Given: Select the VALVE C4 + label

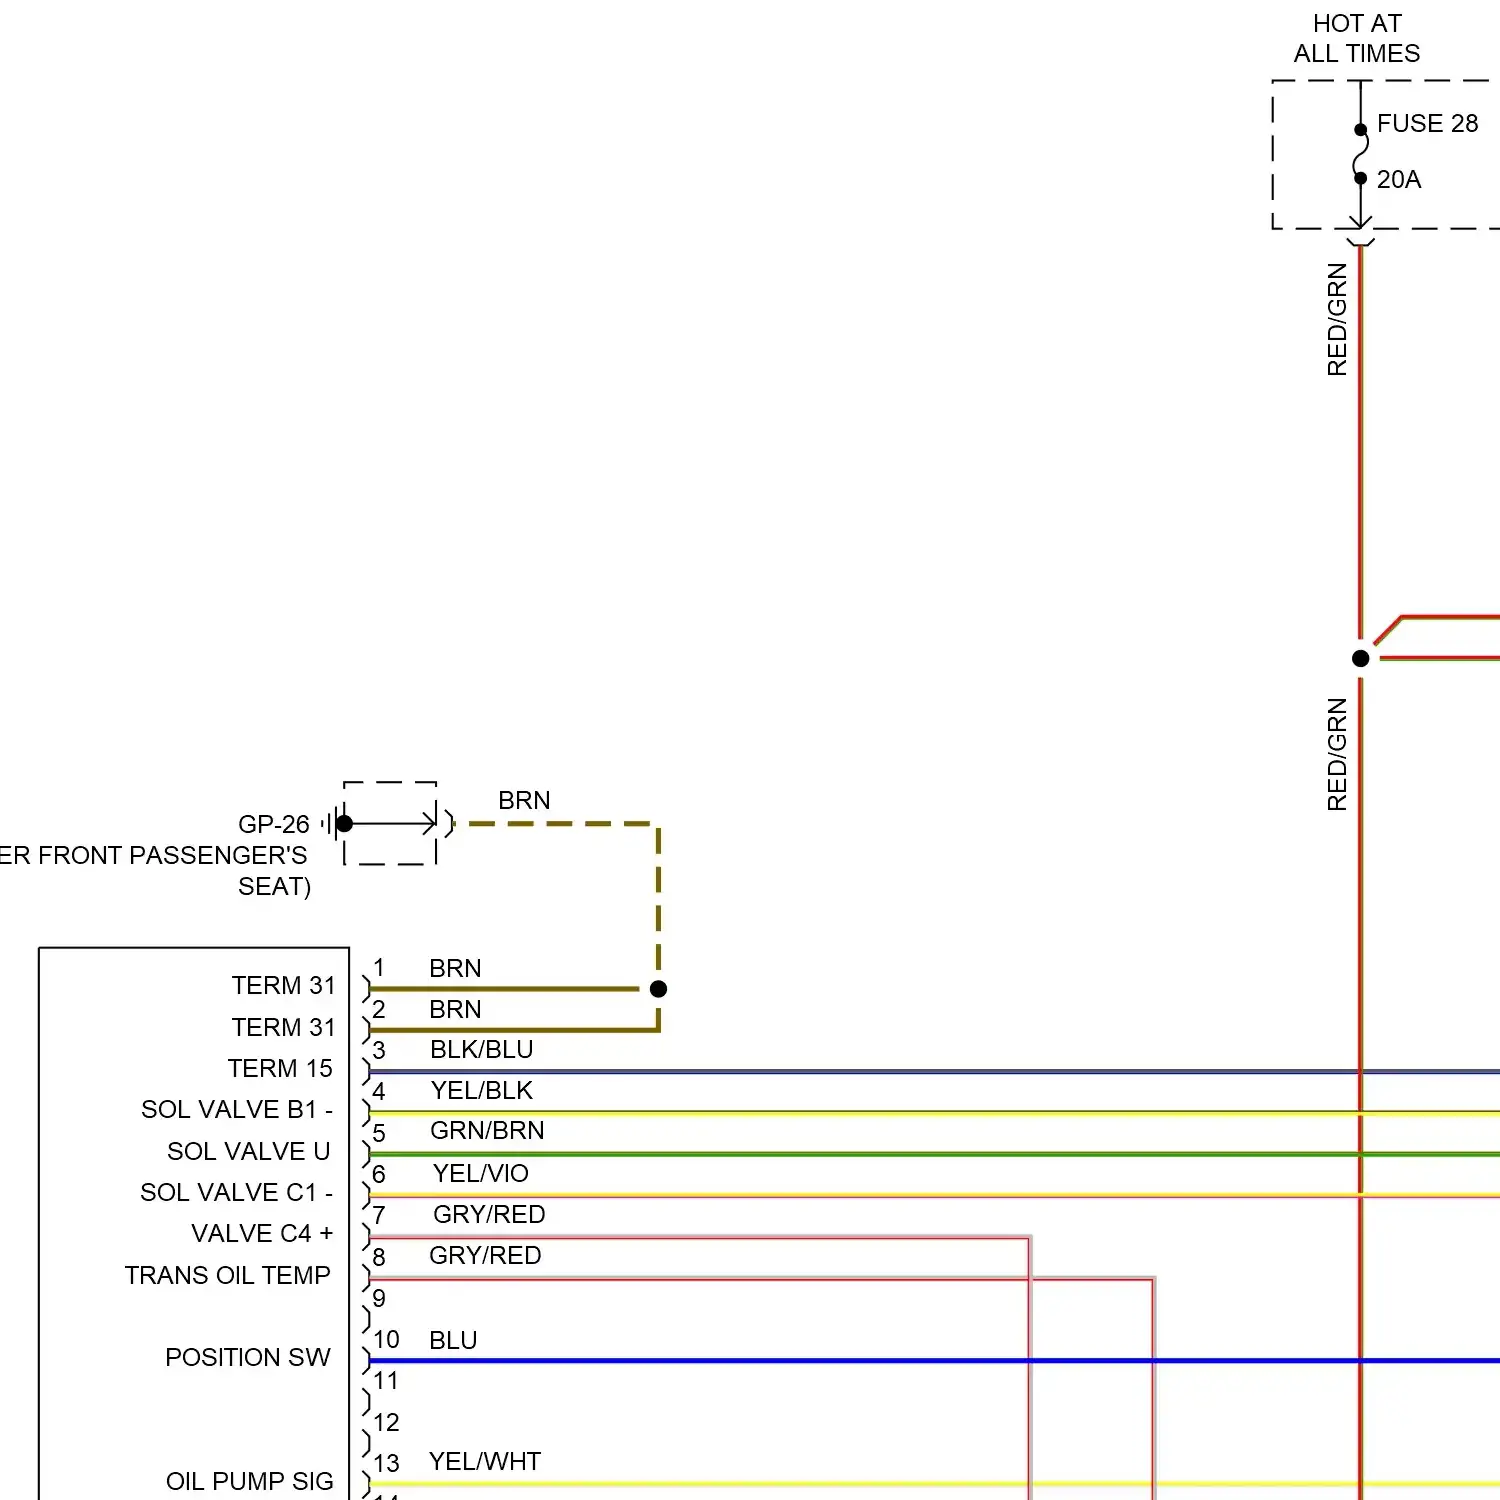Looking at the screenshot, I should coord(262,1234).
